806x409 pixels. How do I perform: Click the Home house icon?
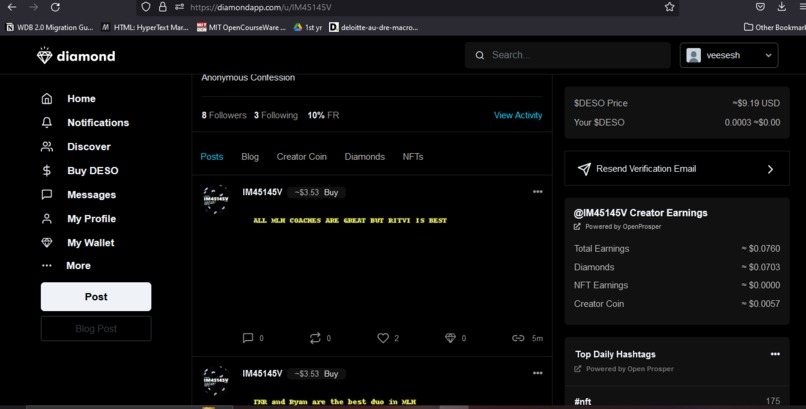click(47, 99)
